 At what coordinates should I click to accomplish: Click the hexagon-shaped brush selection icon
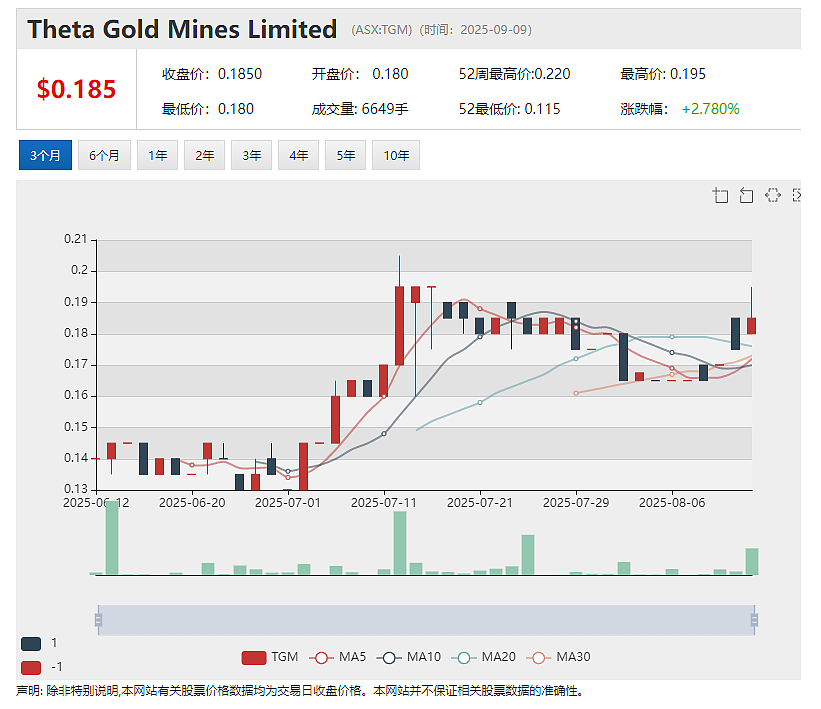(x=773, y=195)
